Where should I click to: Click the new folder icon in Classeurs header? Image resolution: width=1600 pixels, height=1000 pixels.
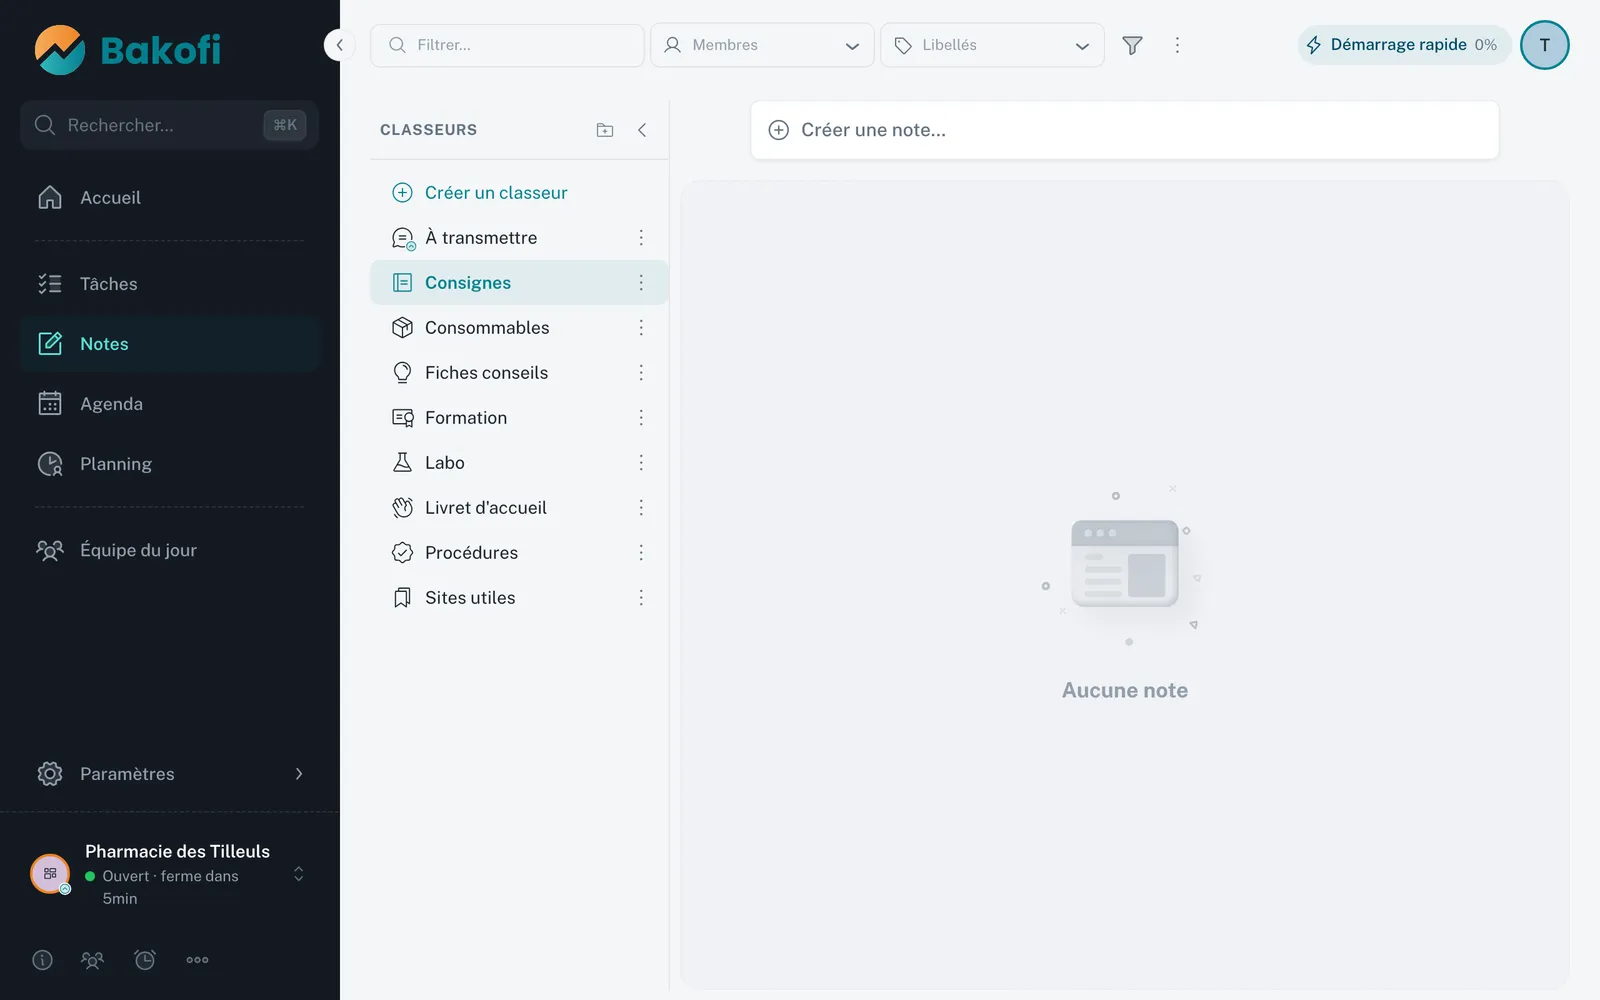point(605,130)
